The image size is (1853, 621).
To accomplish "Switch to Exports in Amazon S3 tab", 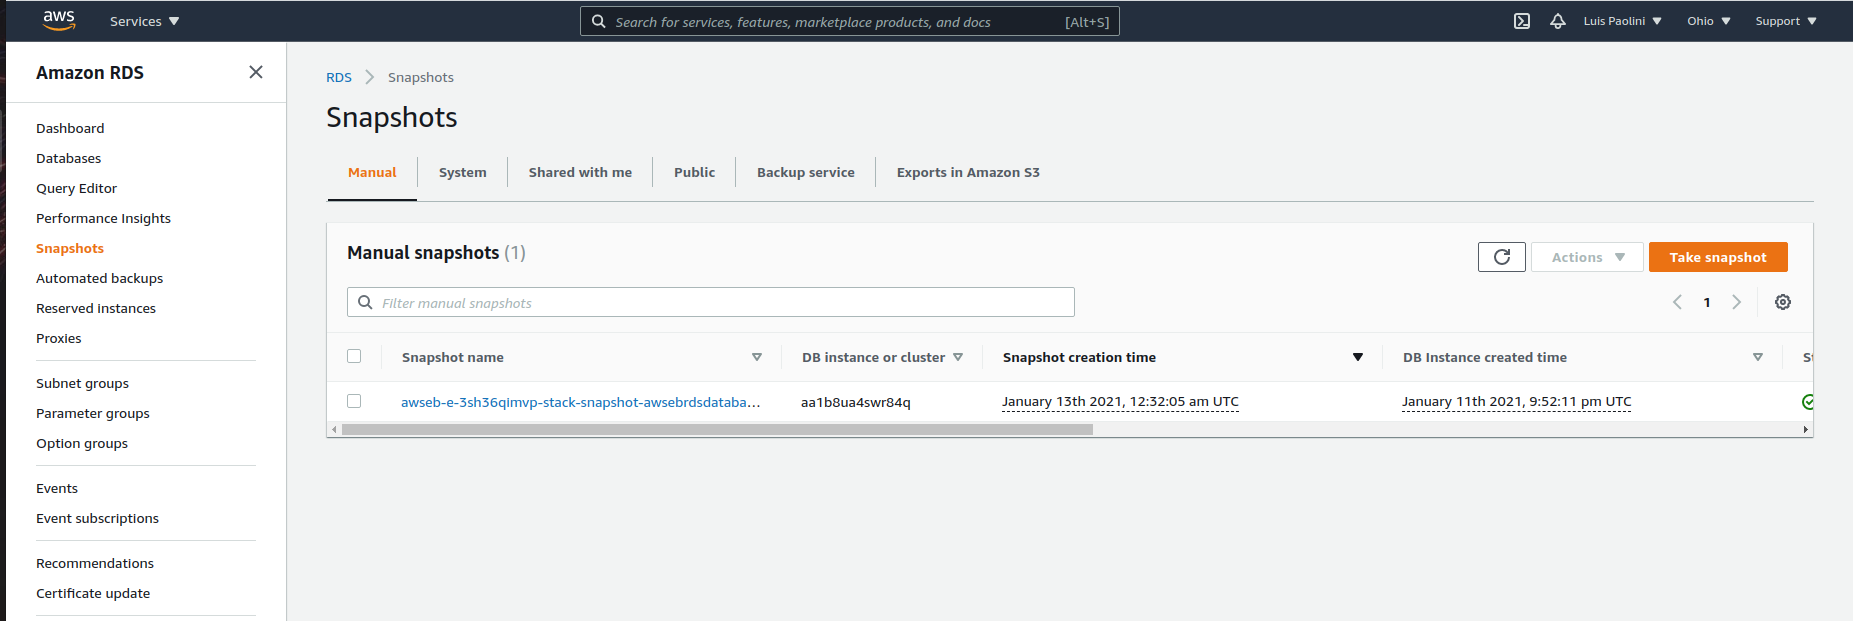I will pos(967,172).
